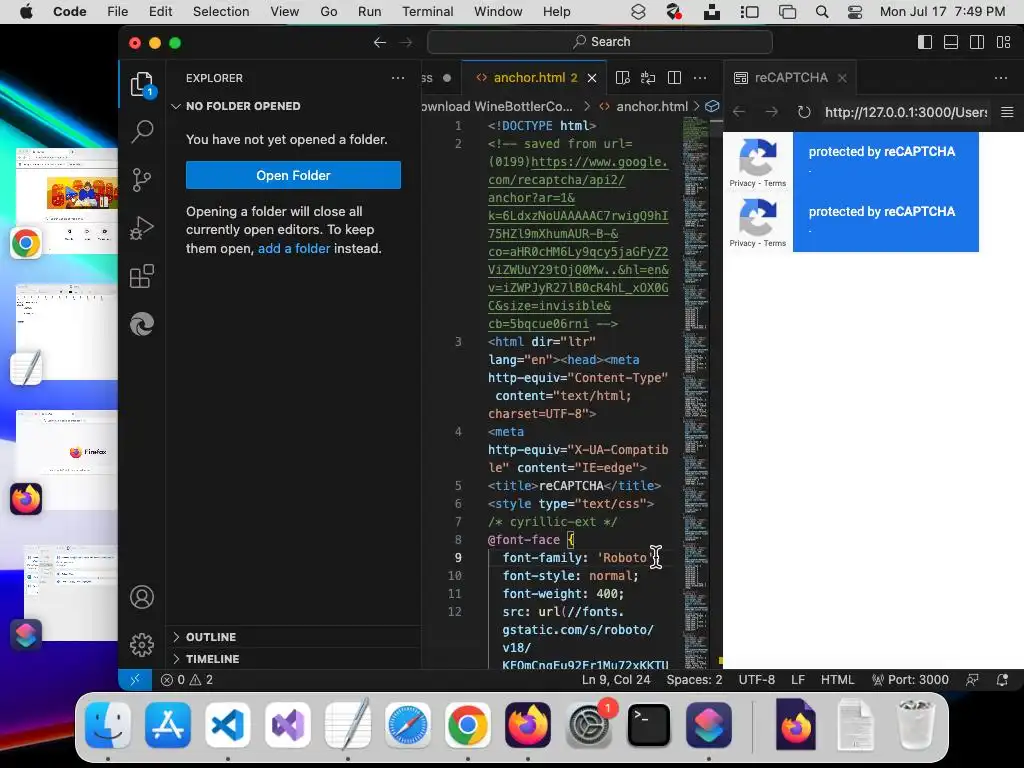Open Safari from the Dock
Viewport: 1024px width, 768px height.
tap(408, 725)
